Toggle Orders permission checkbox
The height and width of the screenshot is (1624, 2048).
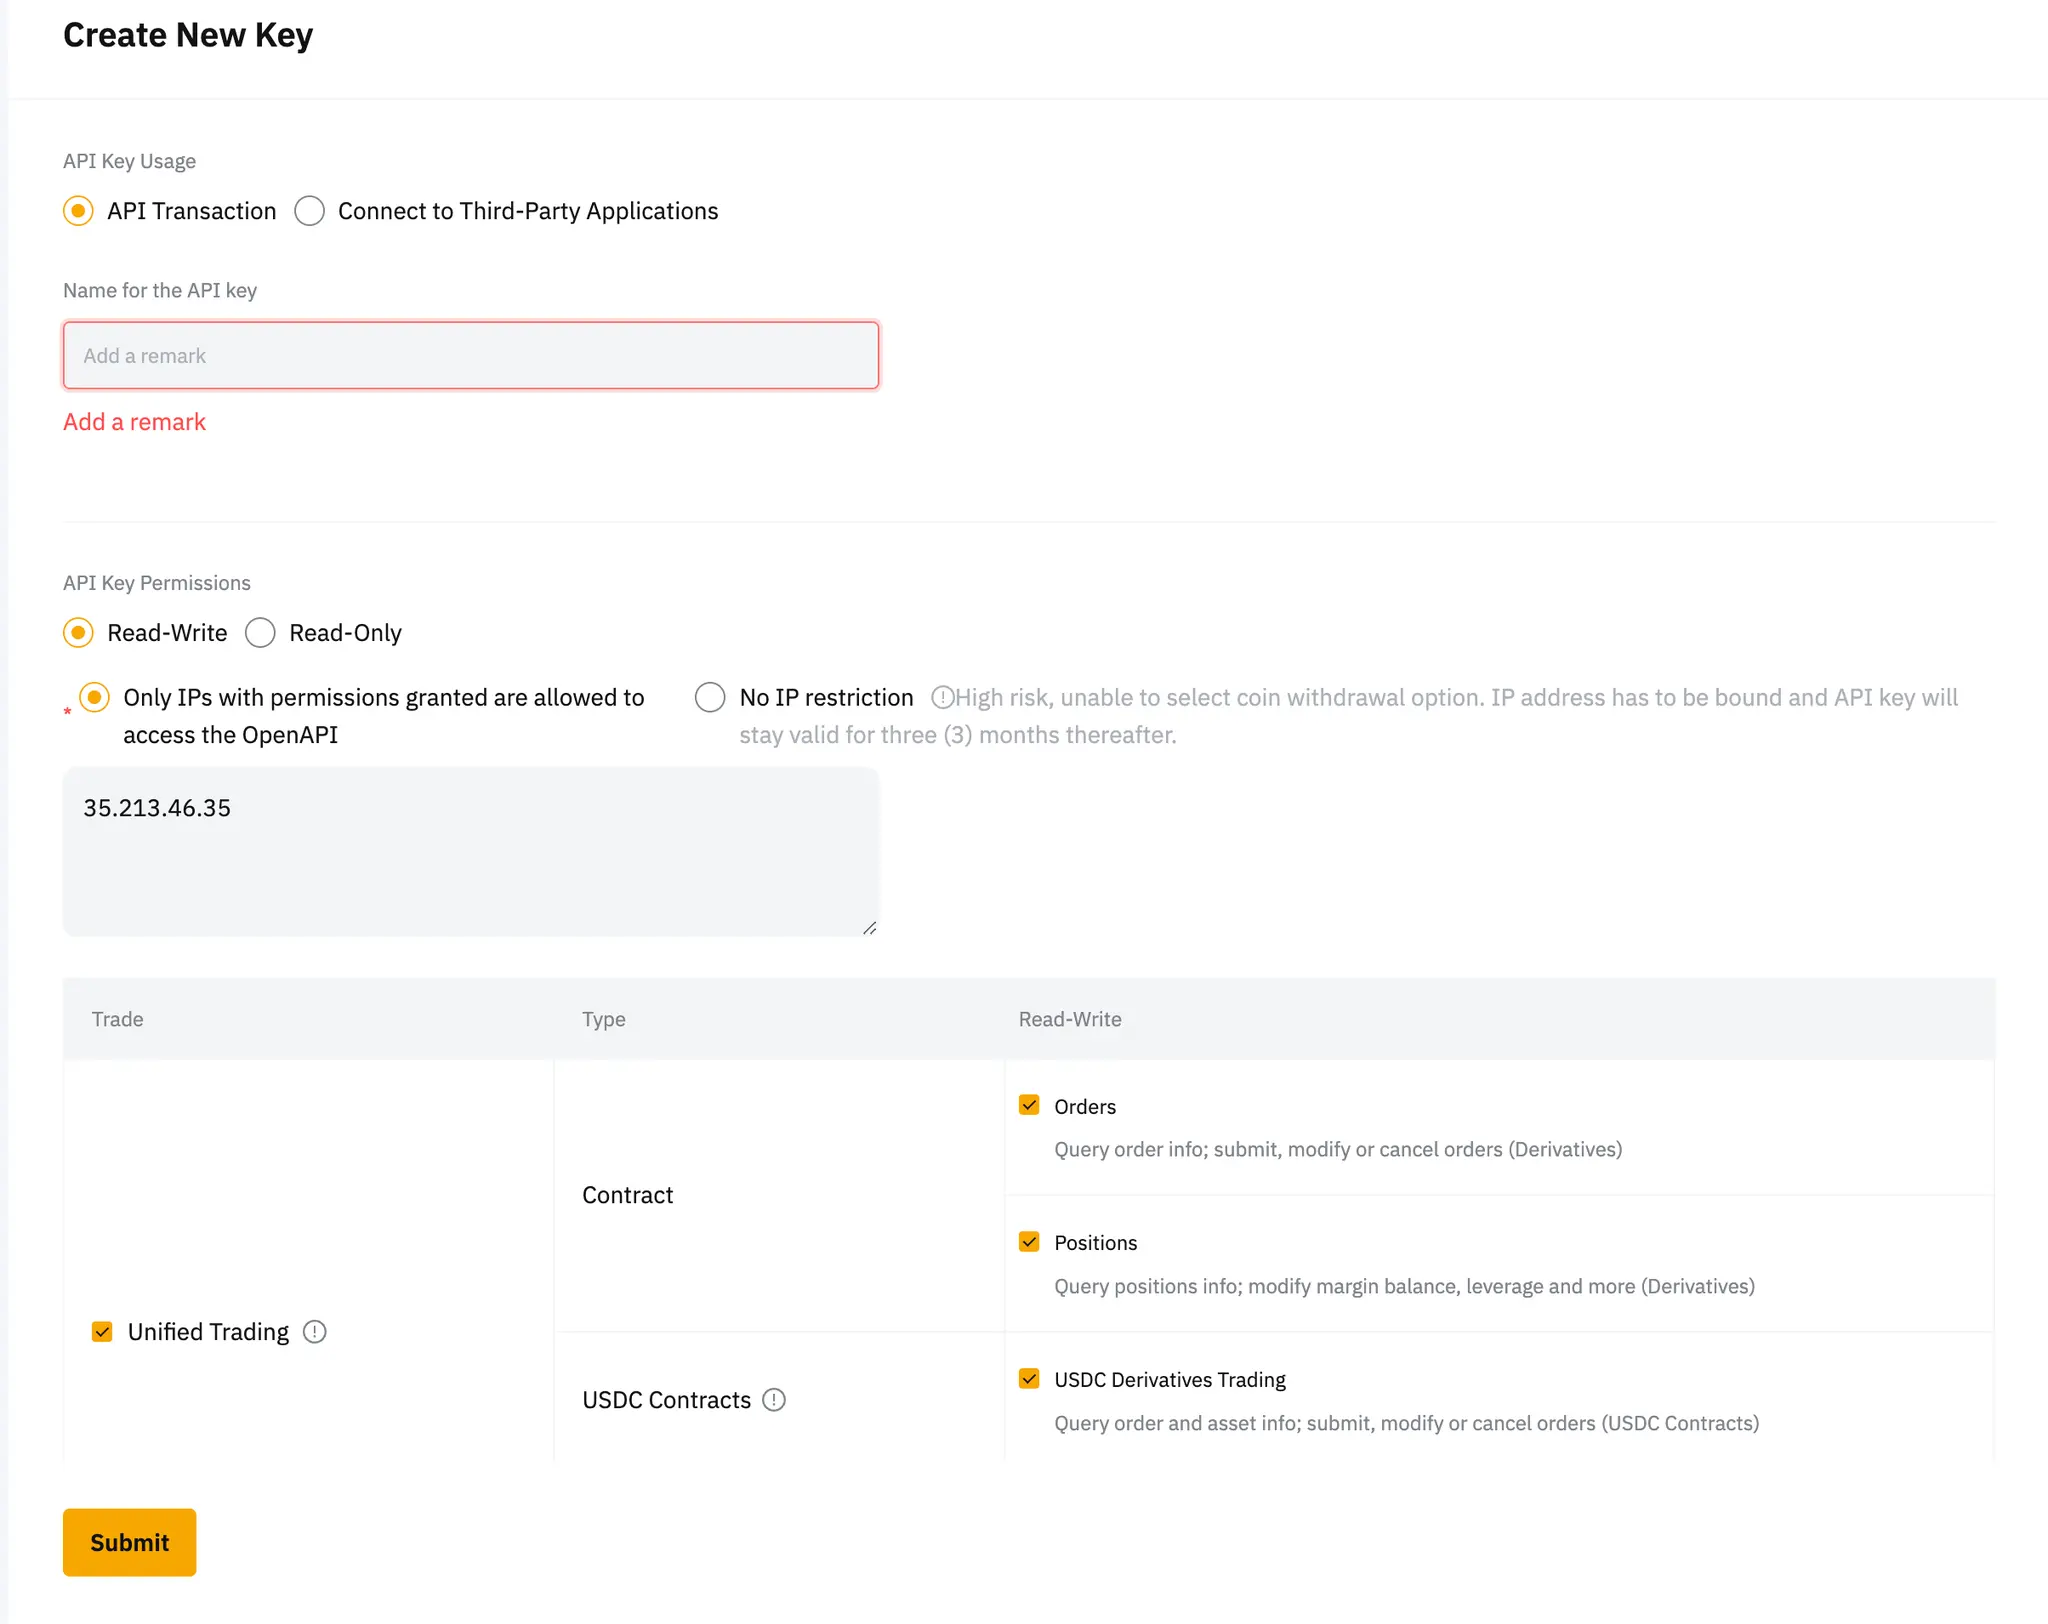[1029, 1105]
